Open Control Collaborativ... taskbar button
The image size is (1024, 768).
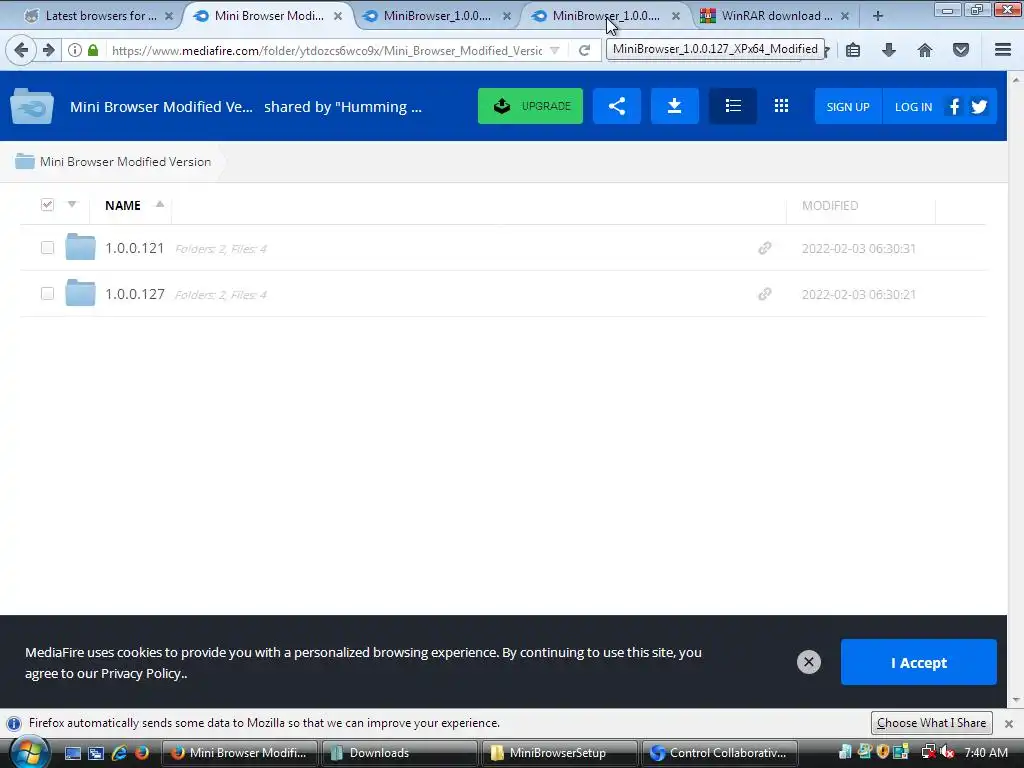(720, 753)
